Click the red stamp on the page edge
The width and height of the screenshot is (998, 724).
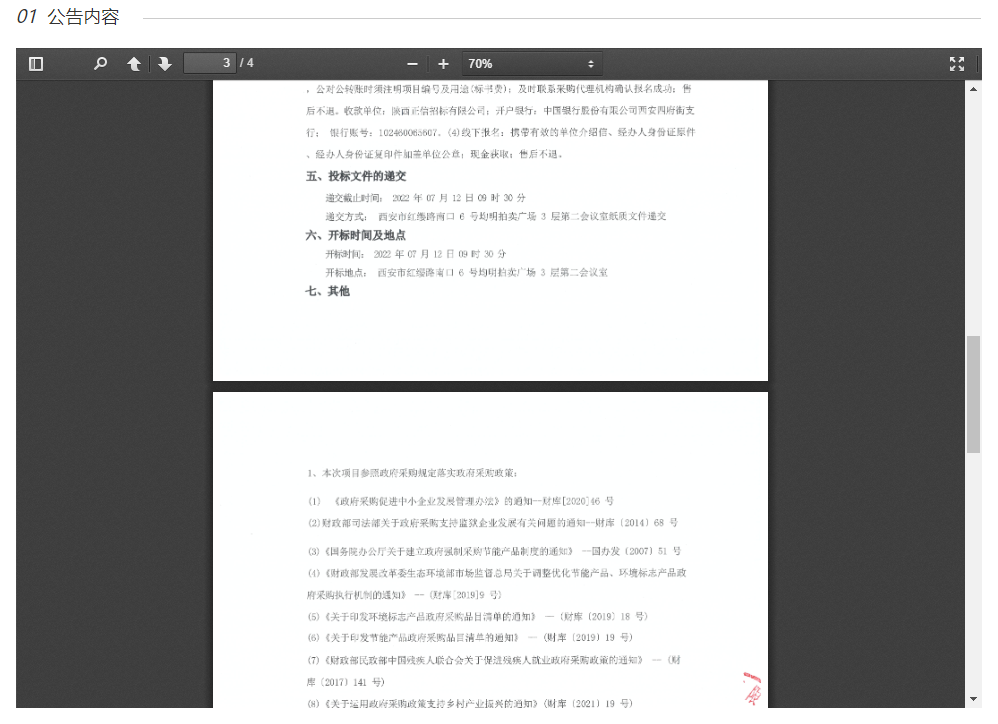(x=750, y=687)
